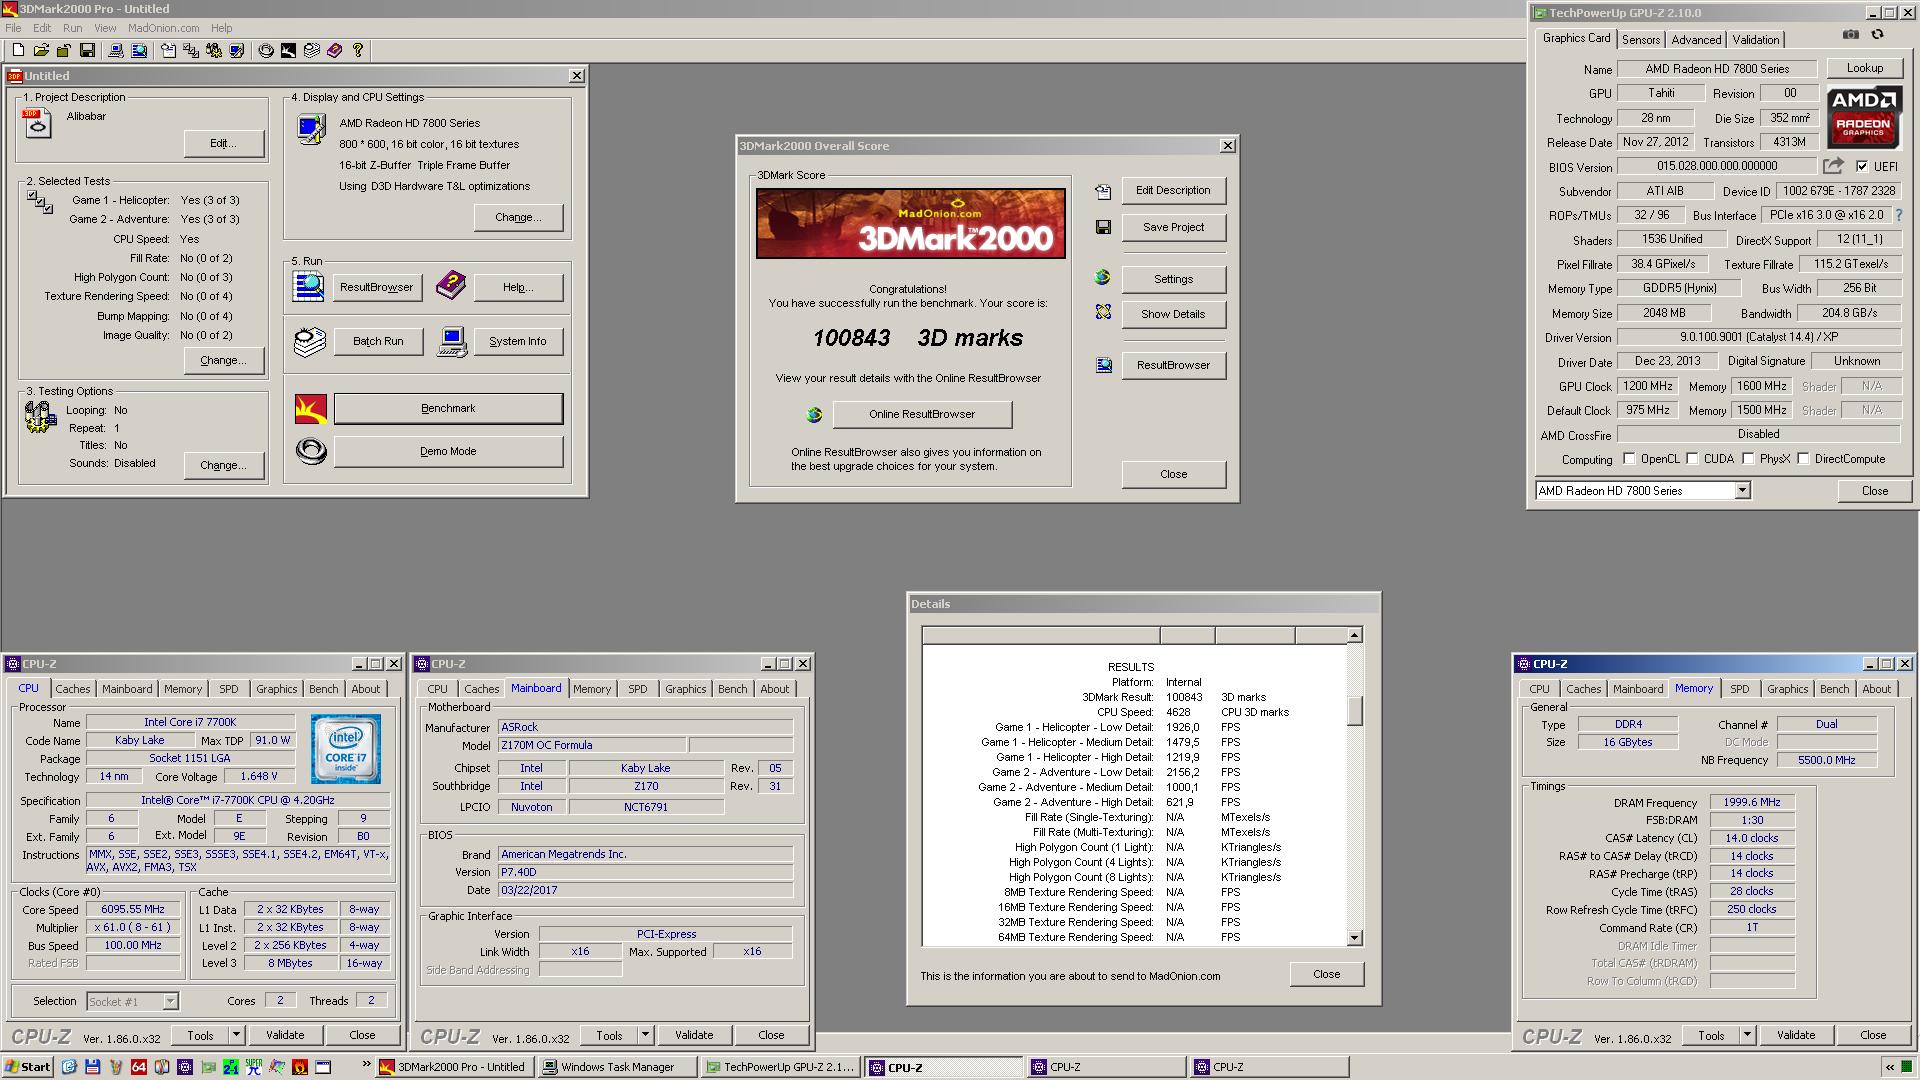Open the Socket #1 selection dropdown
Image resolution: width=1920 pixels, height=1080 pixels.
click(170, 1001)
